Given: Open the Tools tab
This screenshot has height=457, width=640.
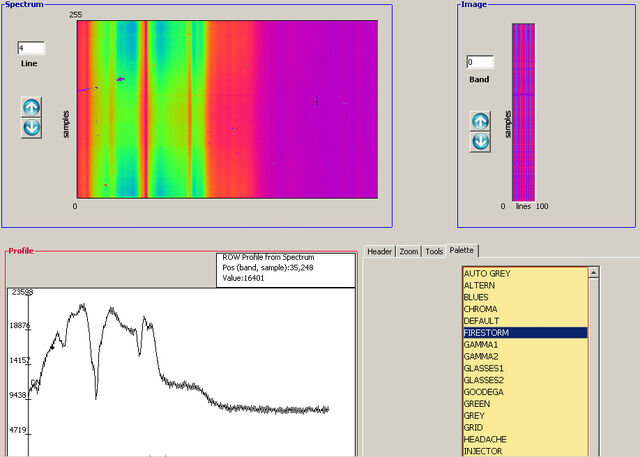Looking at the screenshot, I should coord(434,251).
